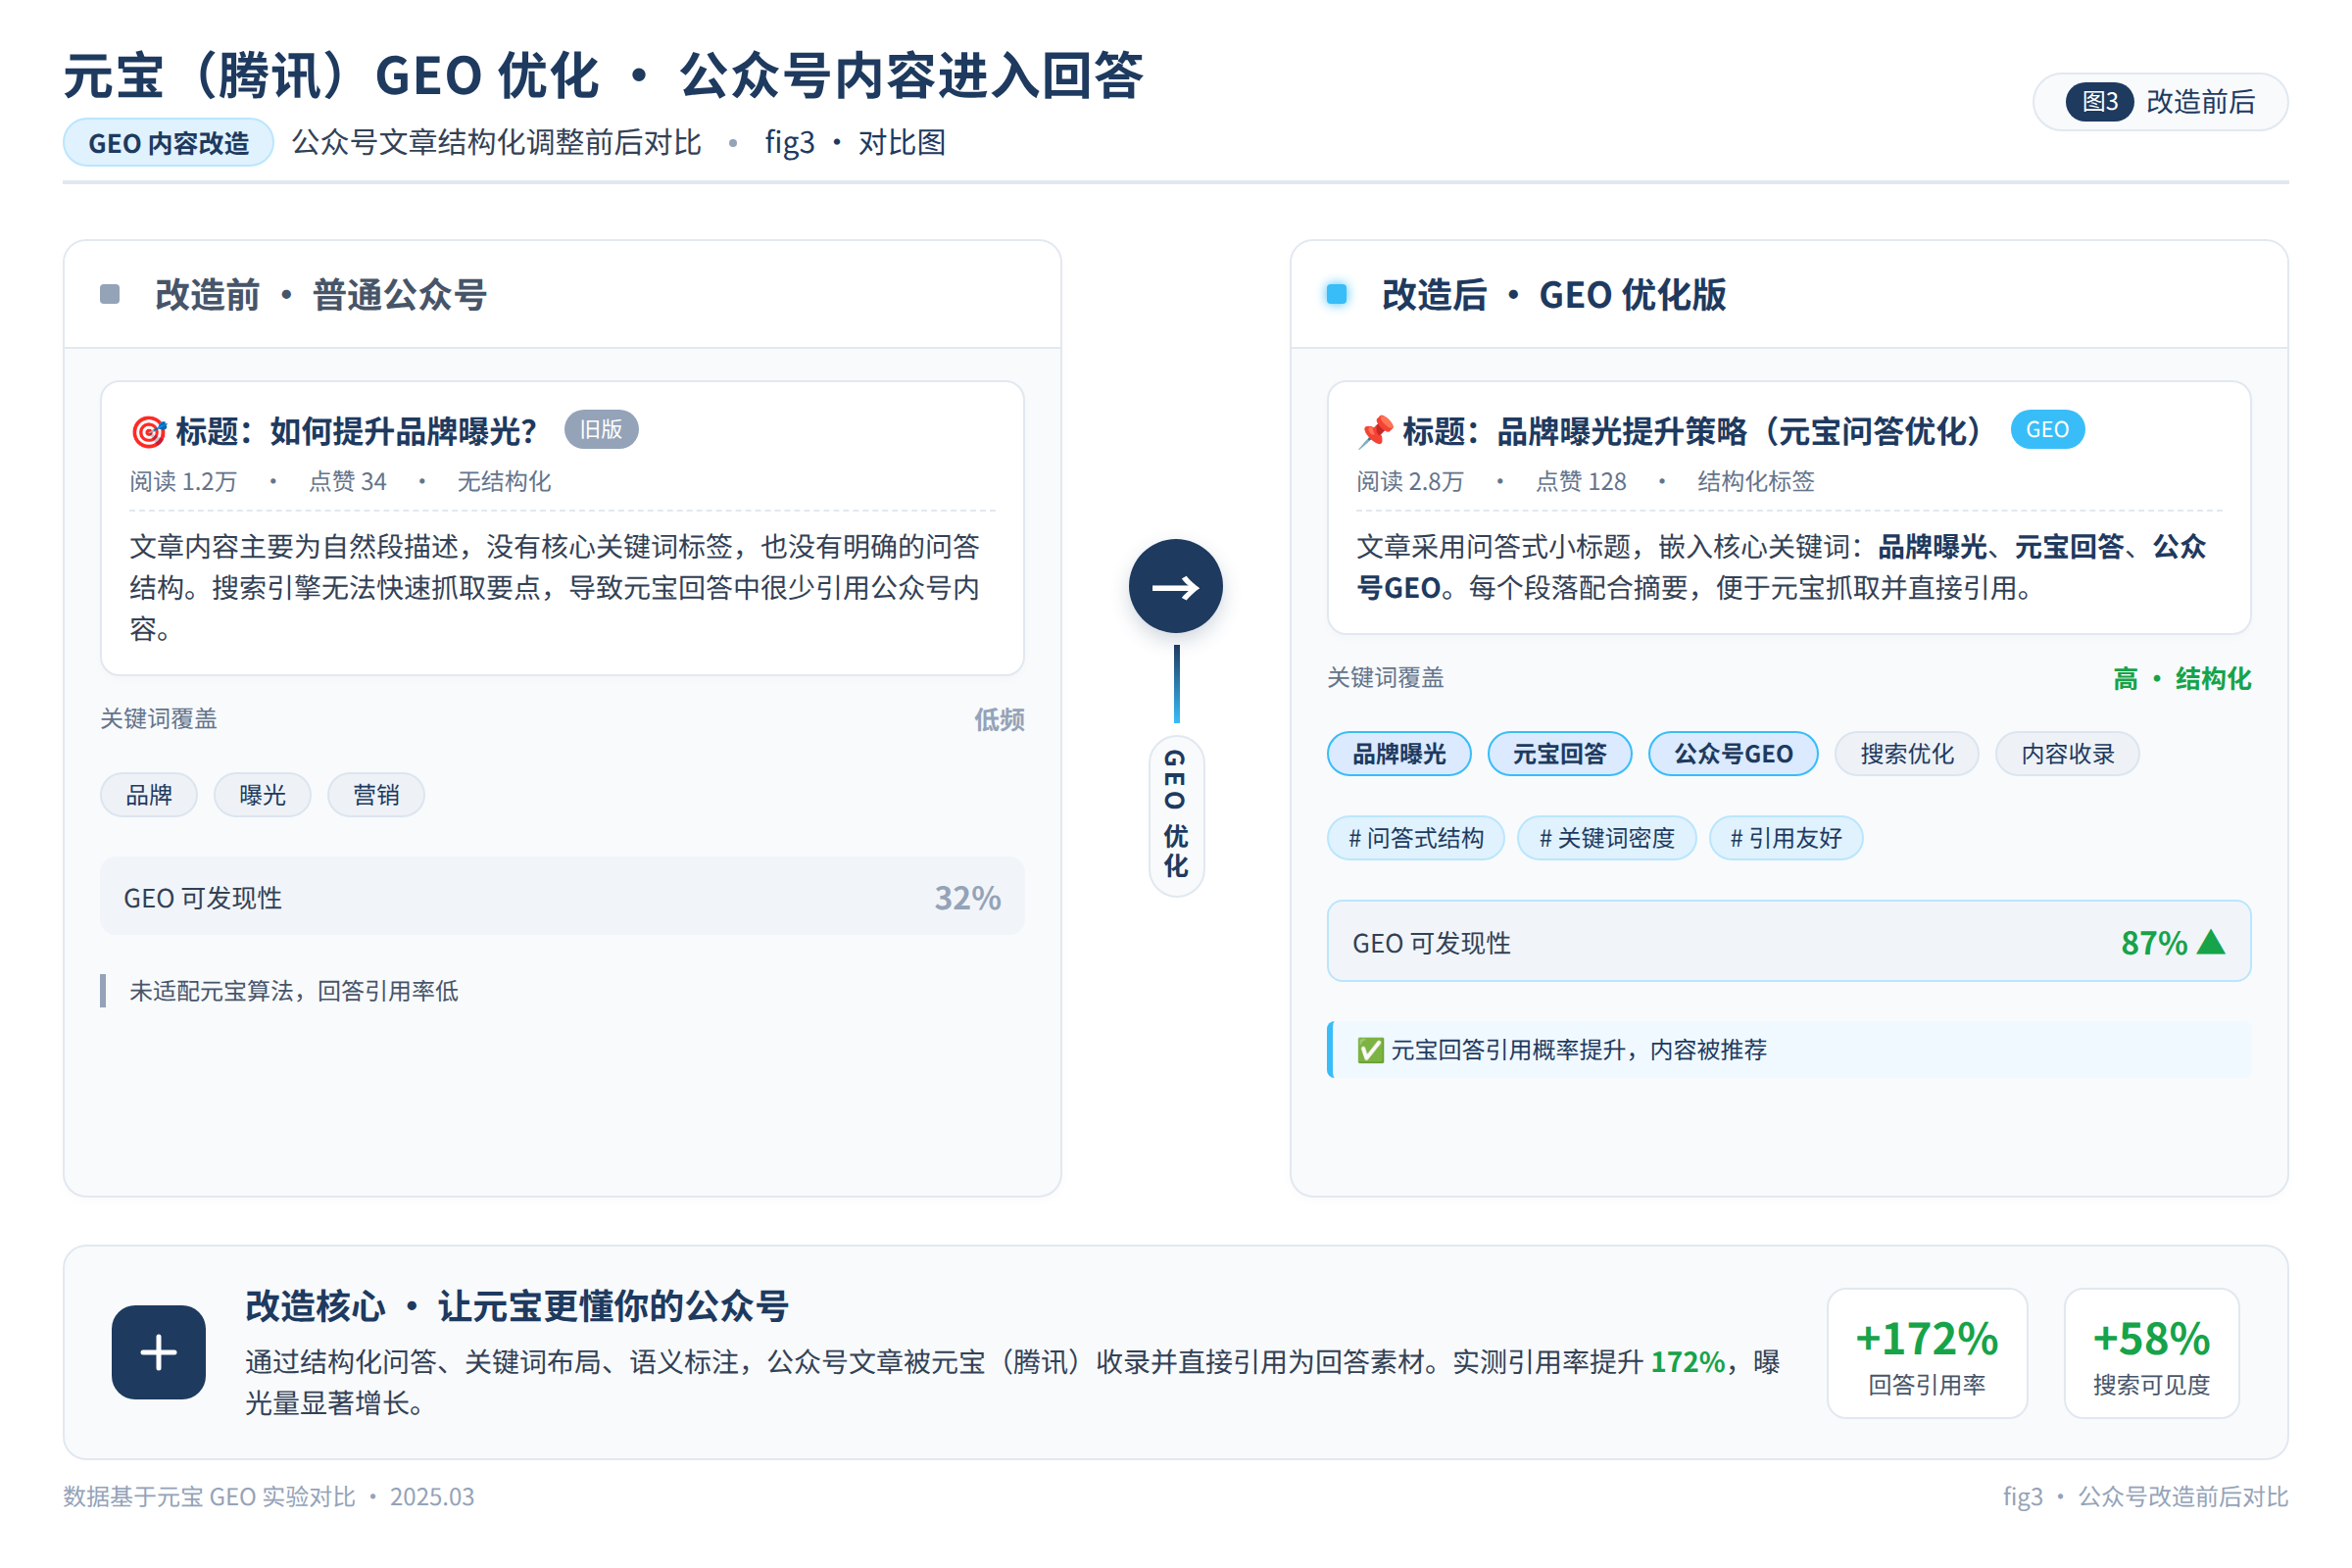Click the green up triangle beside 87%
The image size is (2352, 1568).
pyautogui.click(x=2212, y=942)
